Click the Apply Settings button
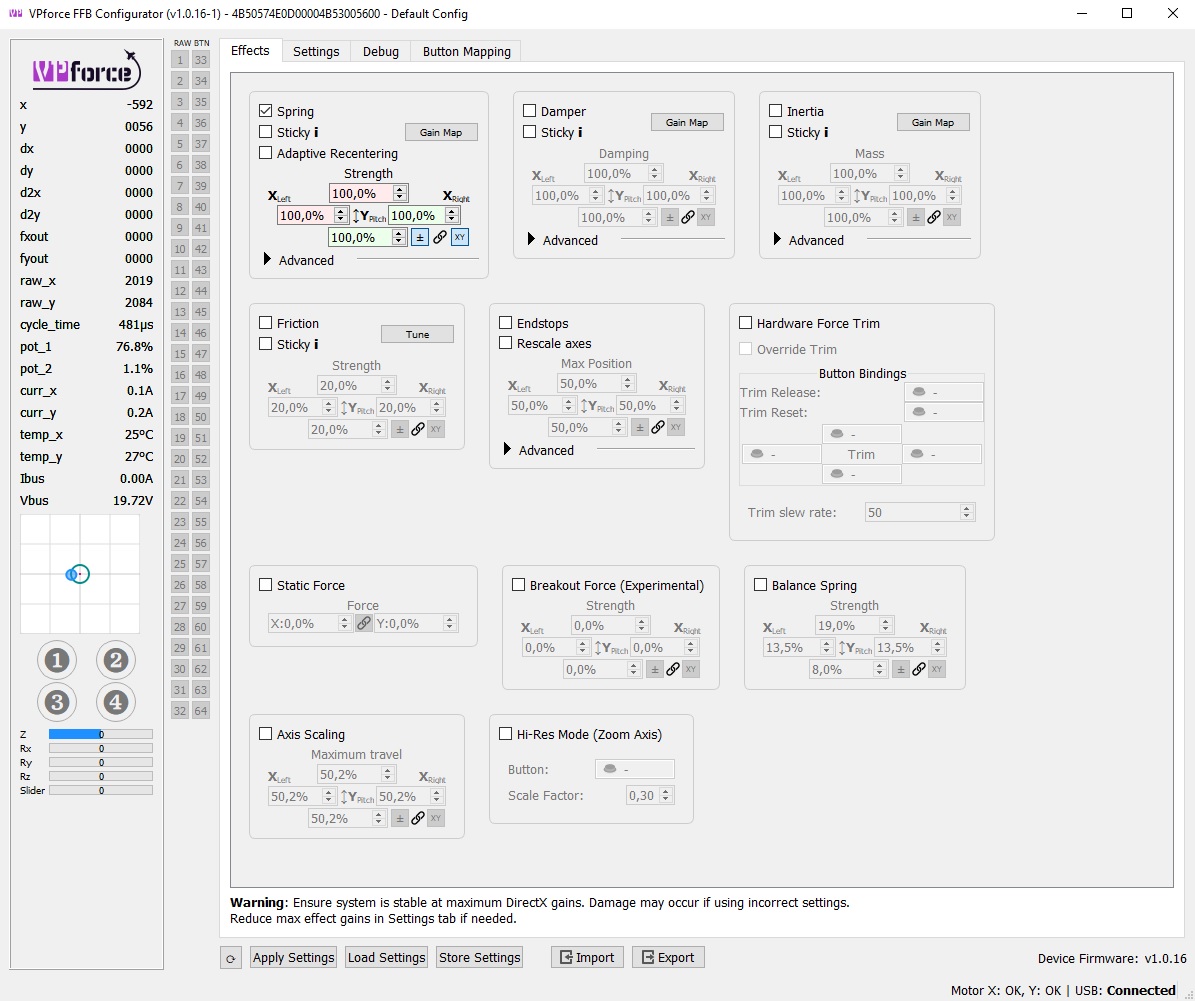 [293, 958]
